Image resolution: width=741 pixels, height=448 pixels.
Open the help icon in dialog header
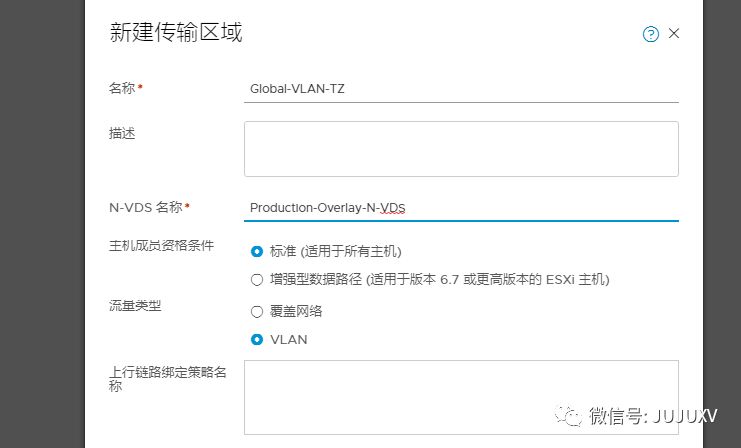click(651, 34)
